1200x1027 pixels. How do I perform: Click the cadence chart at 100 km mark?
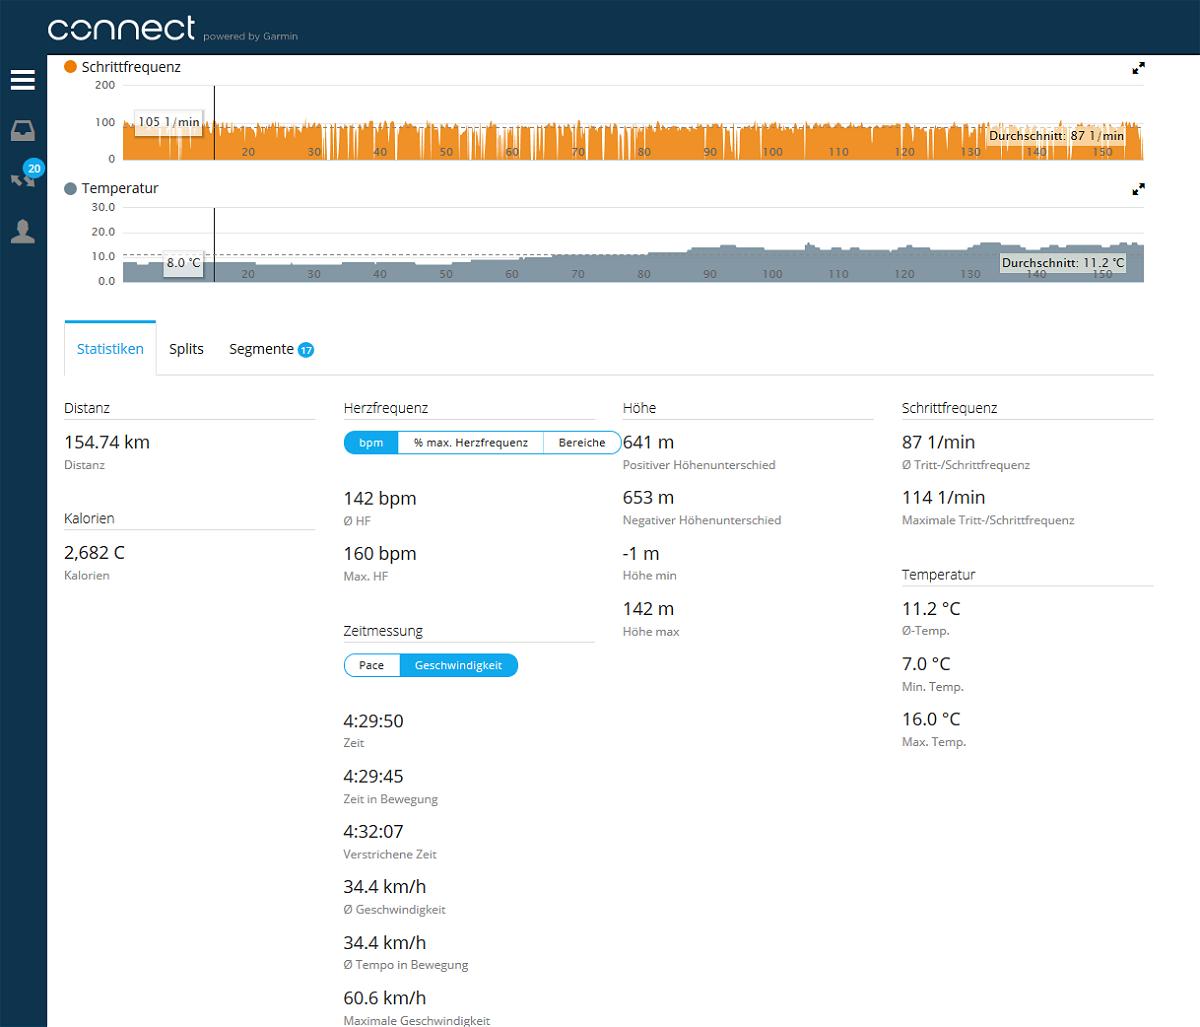(x=772, y=140)
